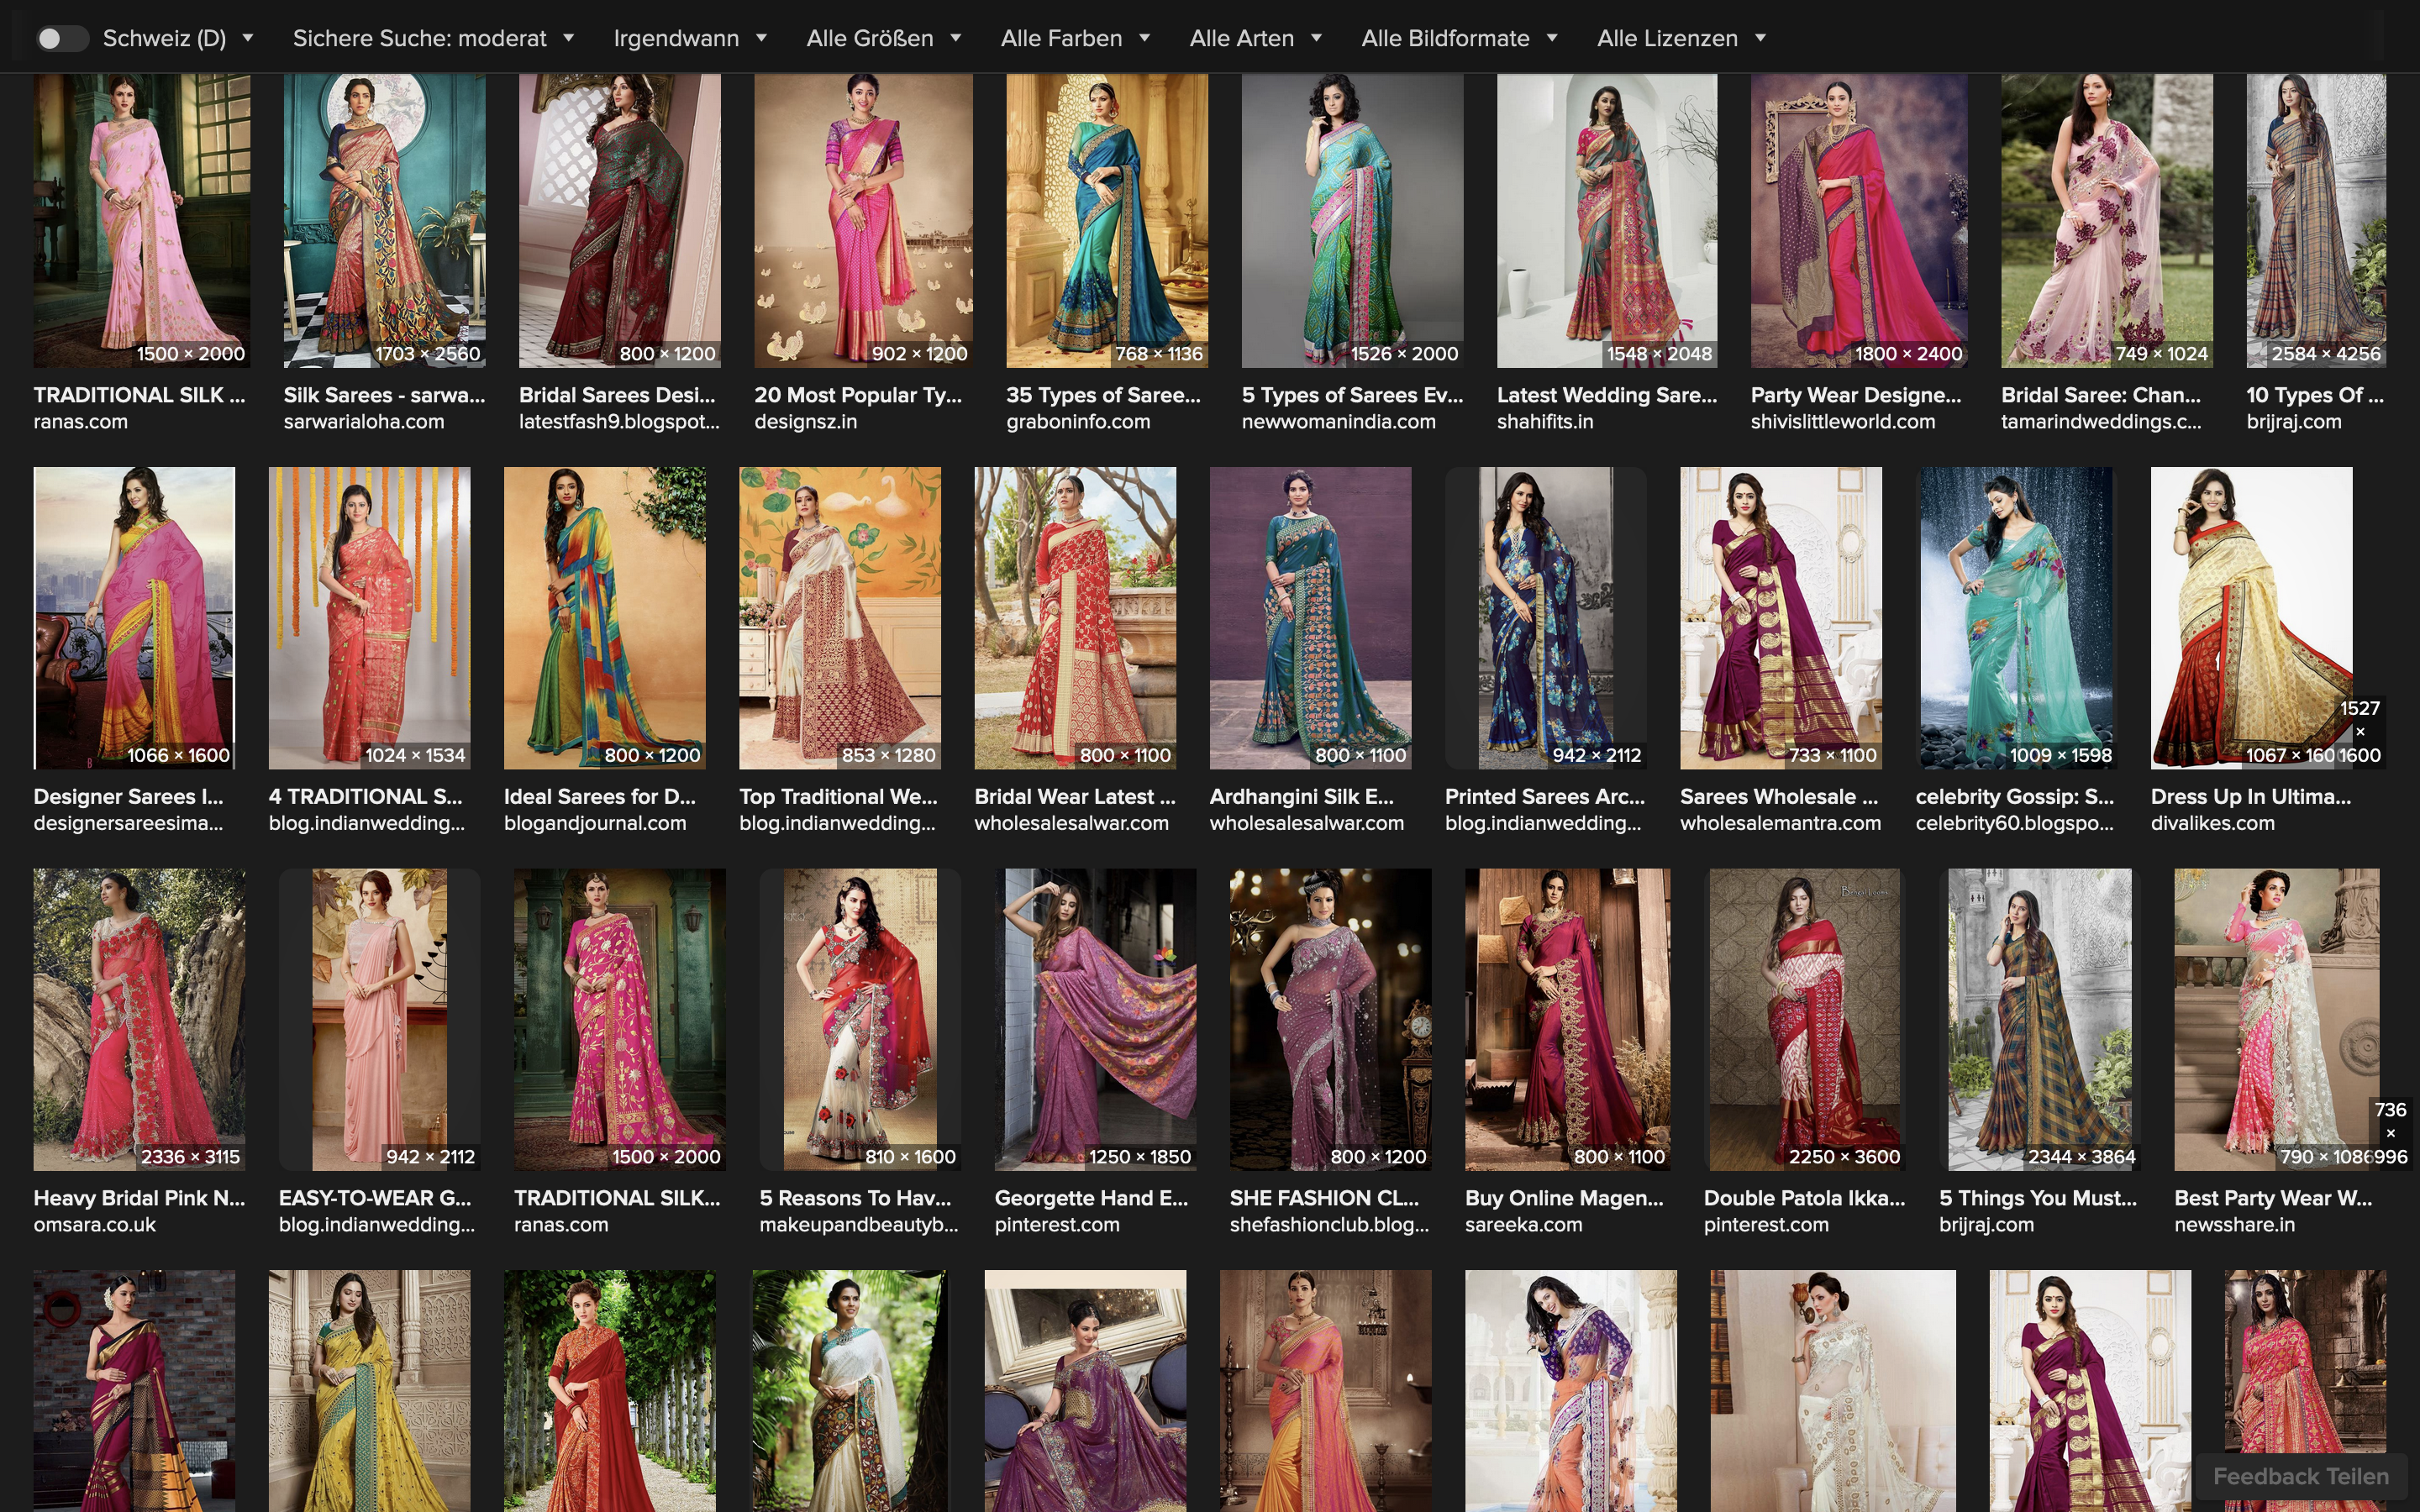Open the 5 Types of Sarees newwomanindia image

(x=1352, y=220)
